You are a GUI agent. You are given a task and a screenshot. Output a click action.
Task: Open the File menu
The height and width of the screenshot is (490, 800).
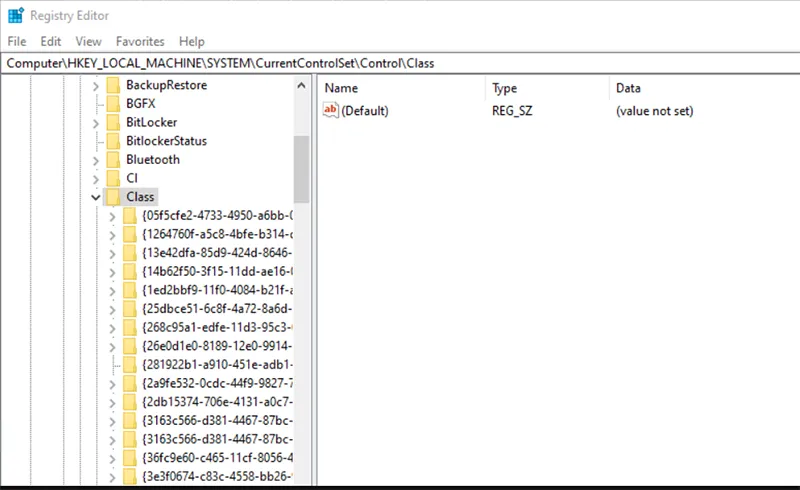17,41
